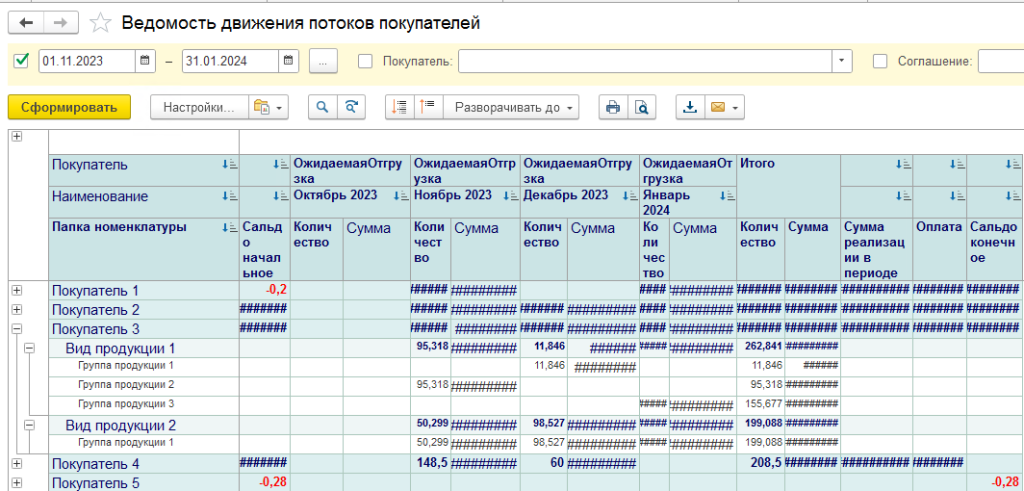
Task: Add report to favorites with star icon
Action: (101, 24)
